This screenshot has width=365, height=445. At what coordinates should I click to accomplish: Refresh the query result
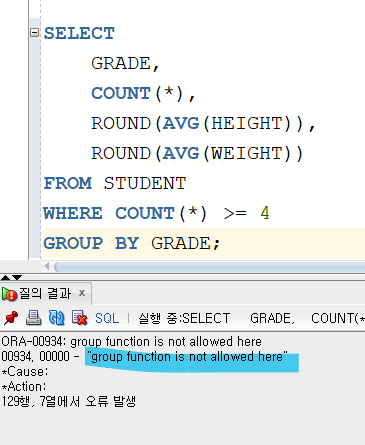point(56,318)
